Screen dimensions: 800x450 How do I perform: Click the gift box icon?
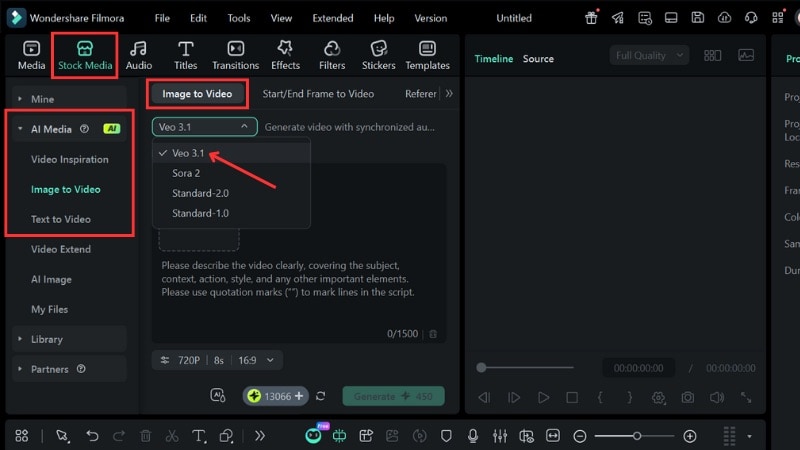(591, 18)
